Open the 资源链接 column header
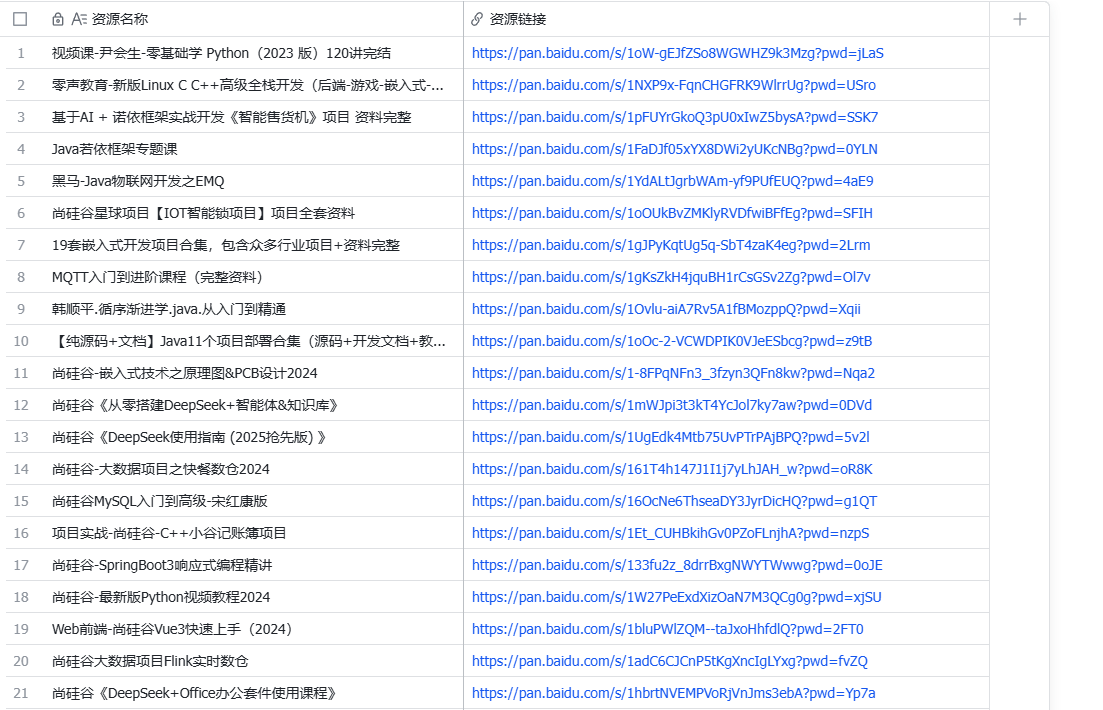Viewport: 1103px width, 710px height. (727, 19)
